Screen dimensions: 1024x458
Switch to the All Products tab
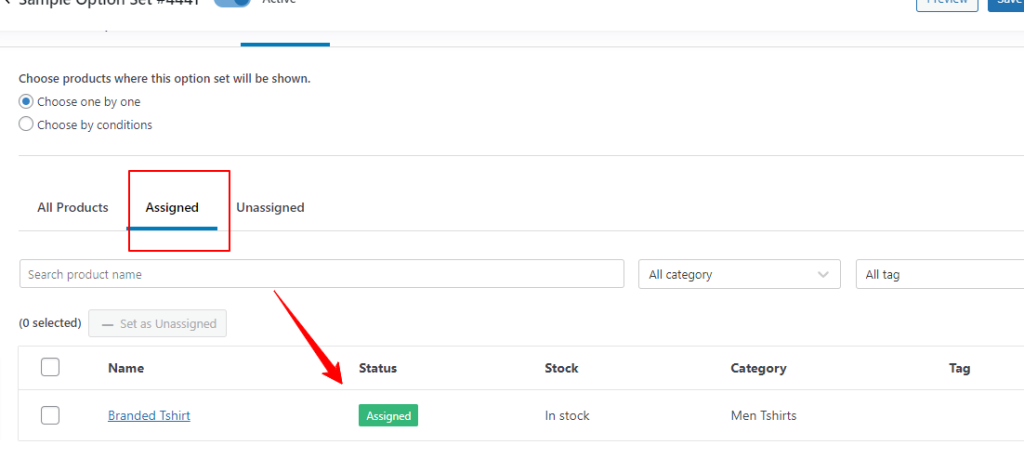72,207
